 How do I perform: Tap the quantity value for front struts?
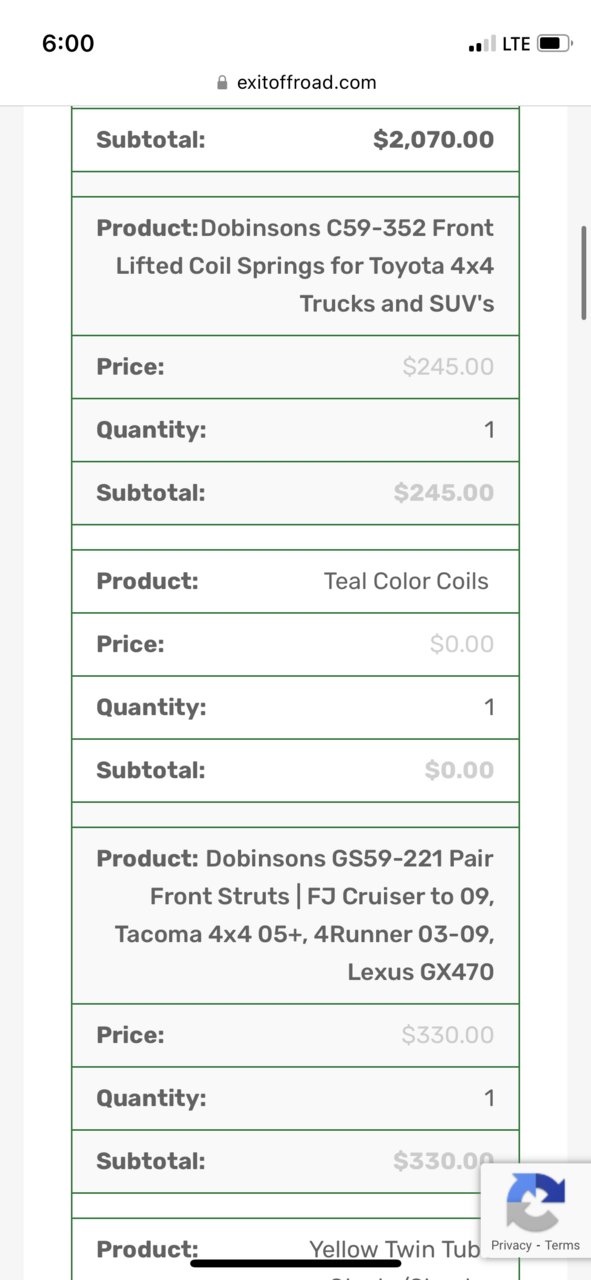click(x=489, y=1098)
